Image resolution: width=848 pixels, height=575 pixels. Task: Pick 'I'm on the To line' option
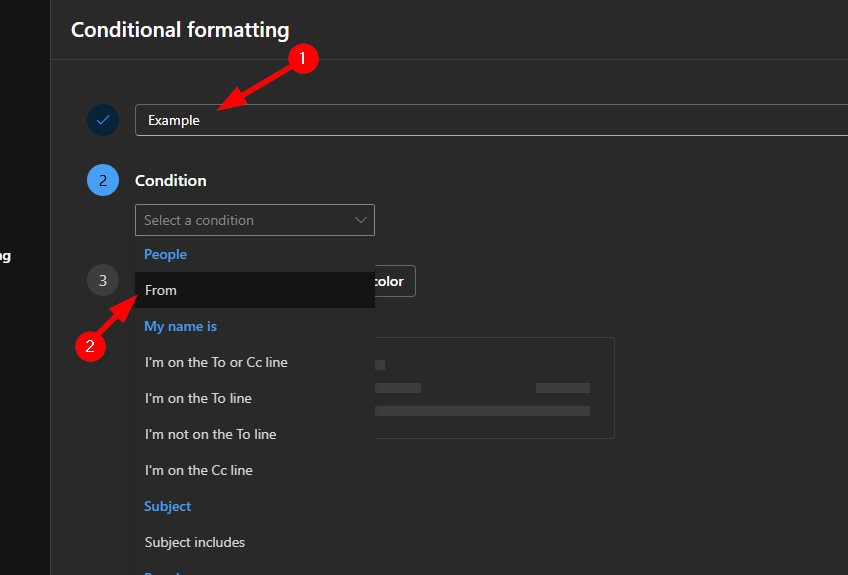(198, 398)
